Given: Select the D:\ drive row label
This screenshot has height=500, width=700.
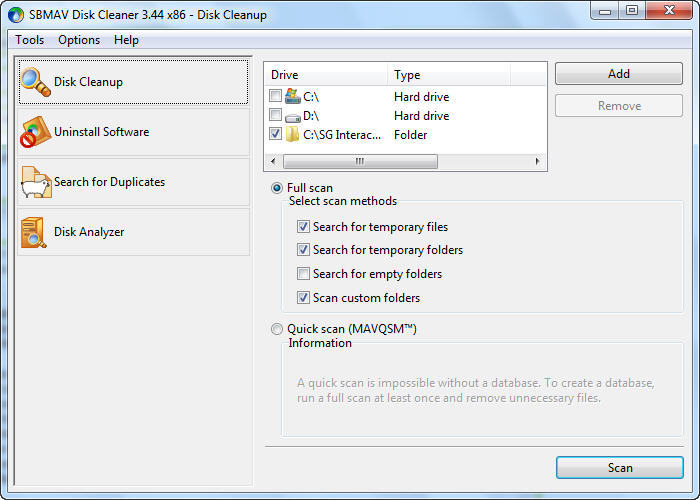Looking at the screenshot, I should click(311, 116).
